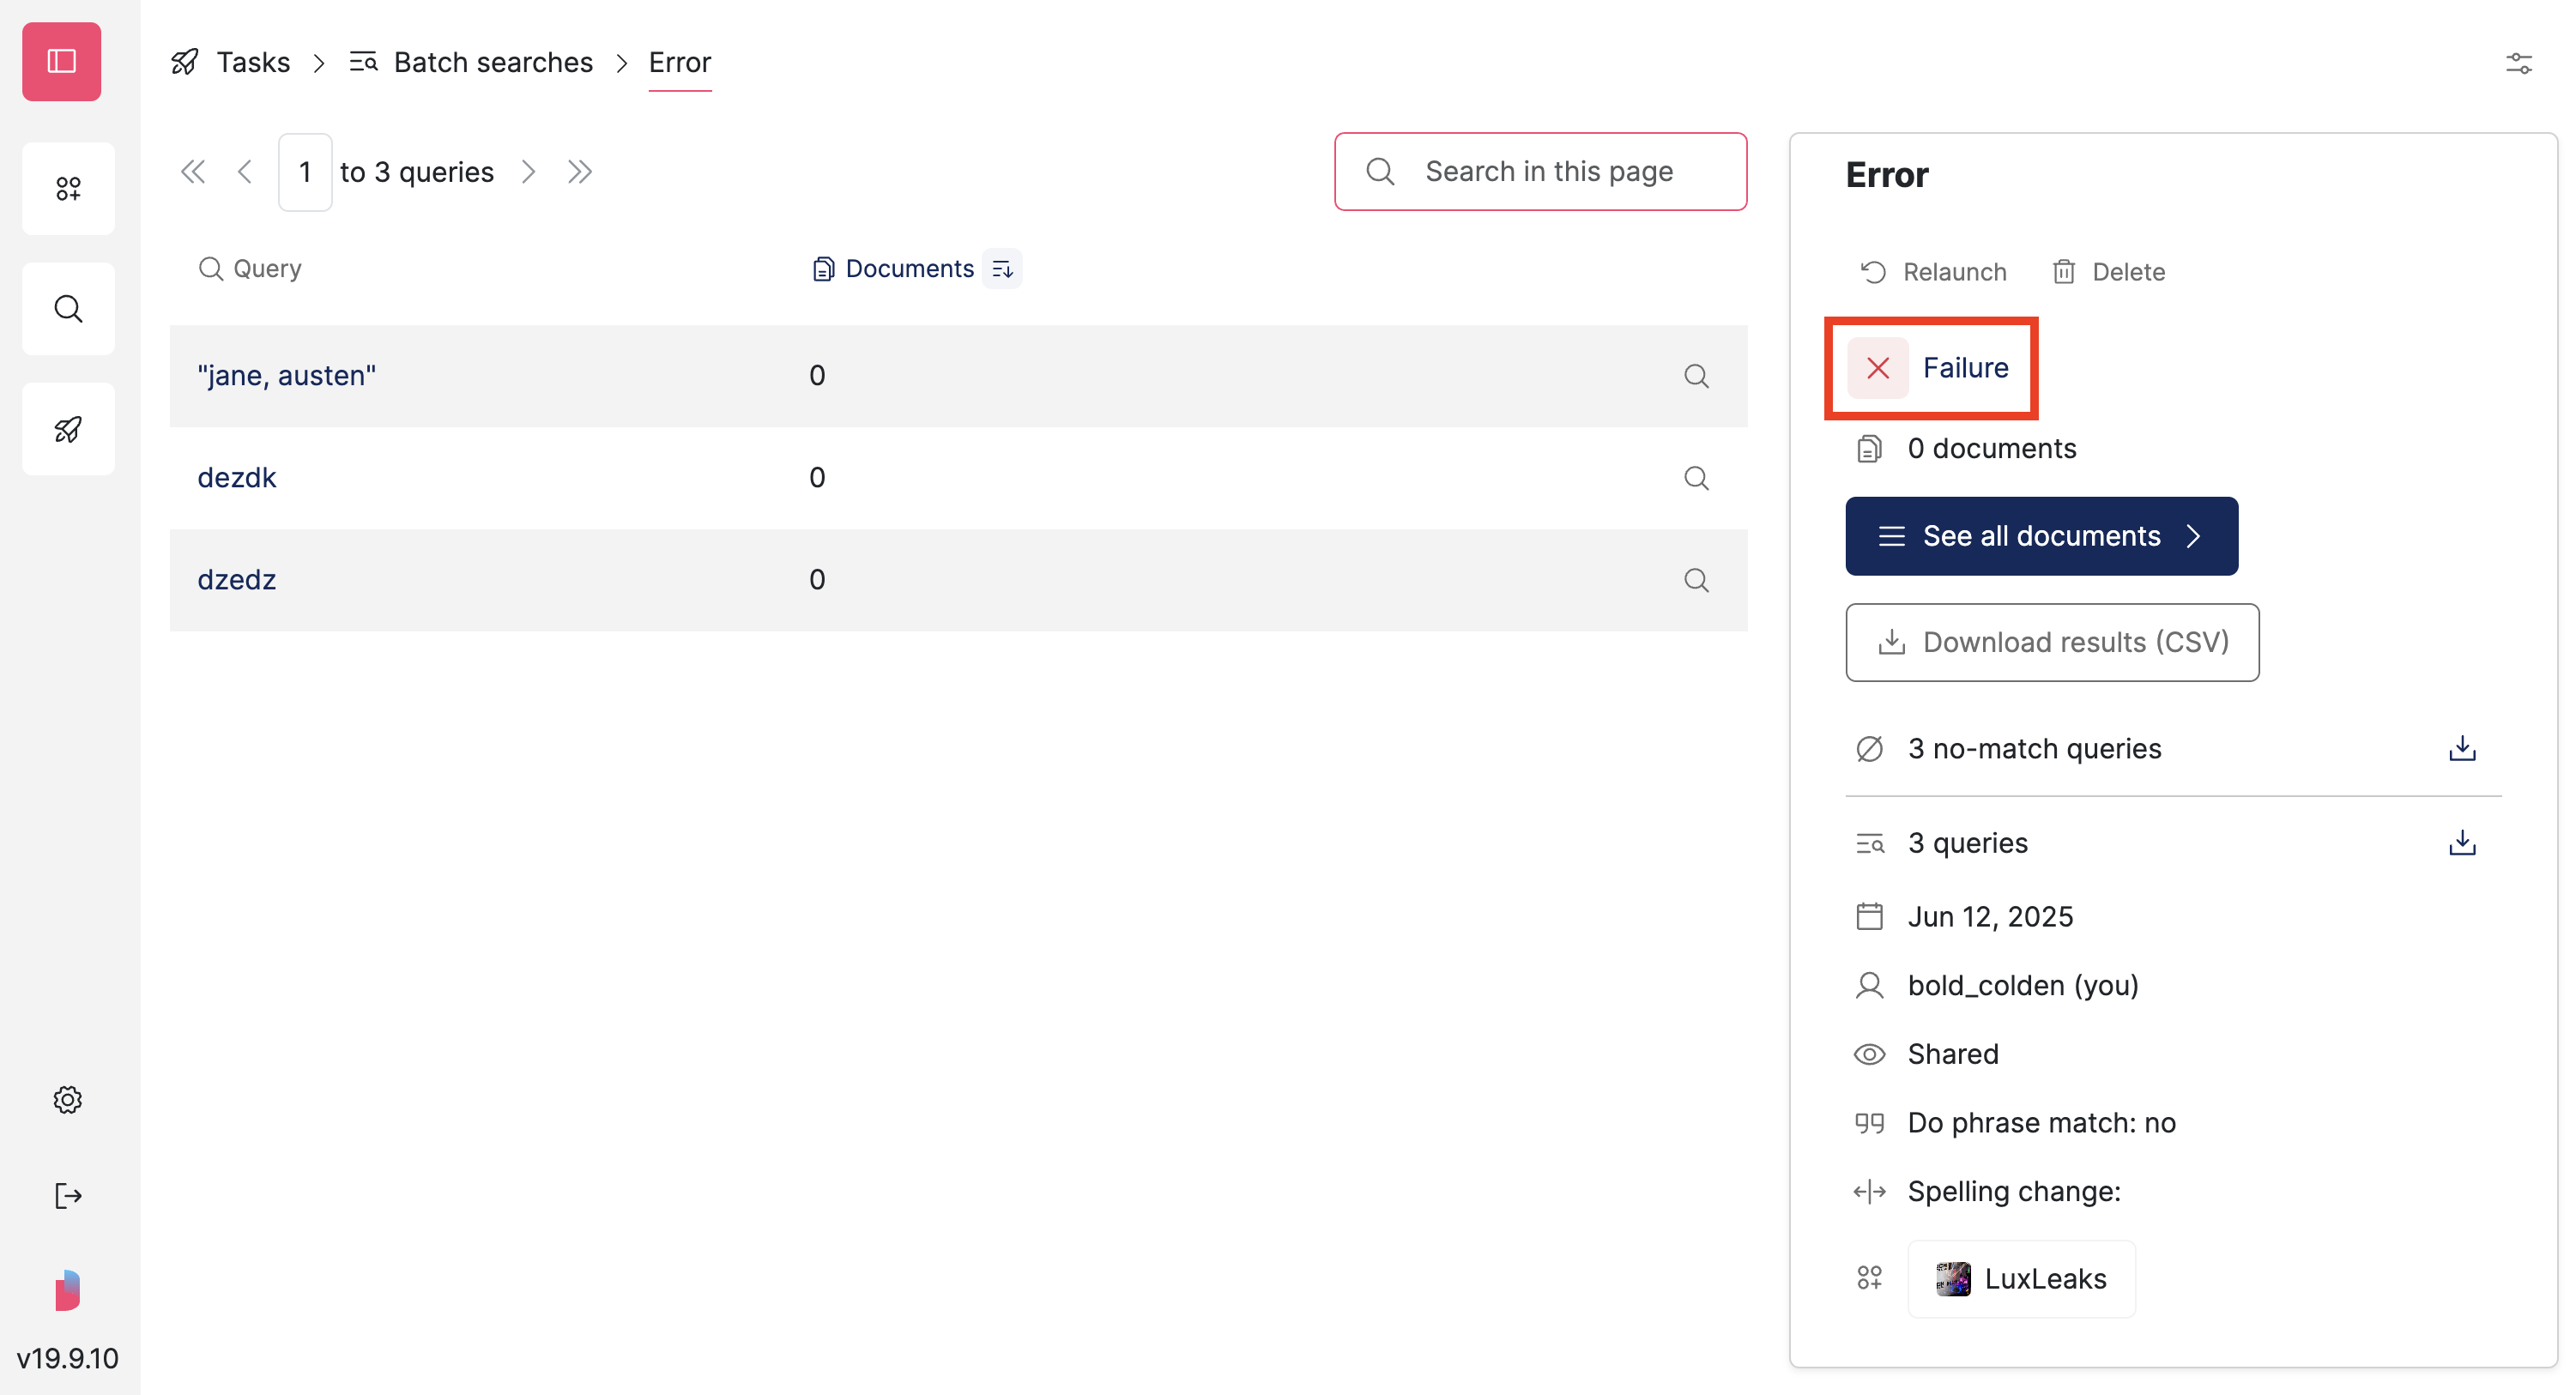Open the page settings sliders icon top right
The image size is (2576, 1395).
2519,63
